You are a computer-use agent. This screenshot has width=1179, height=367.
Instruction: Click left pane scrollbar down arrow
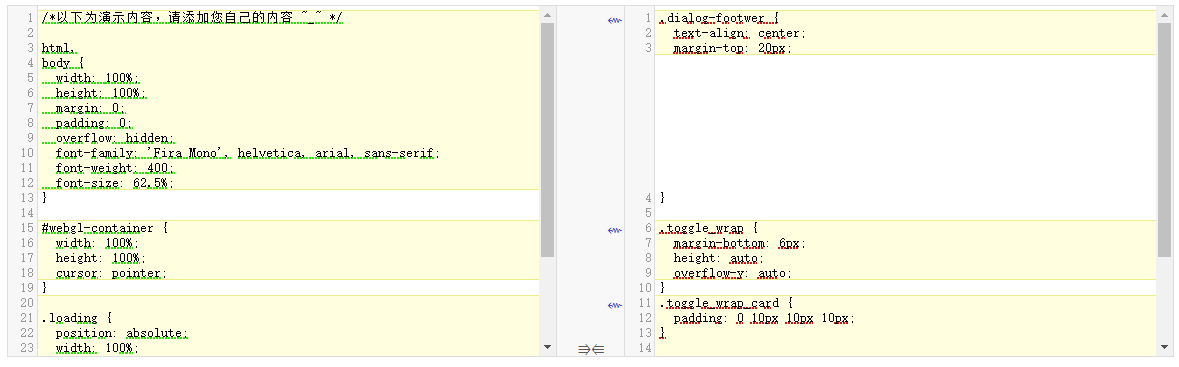pos(547,347)
